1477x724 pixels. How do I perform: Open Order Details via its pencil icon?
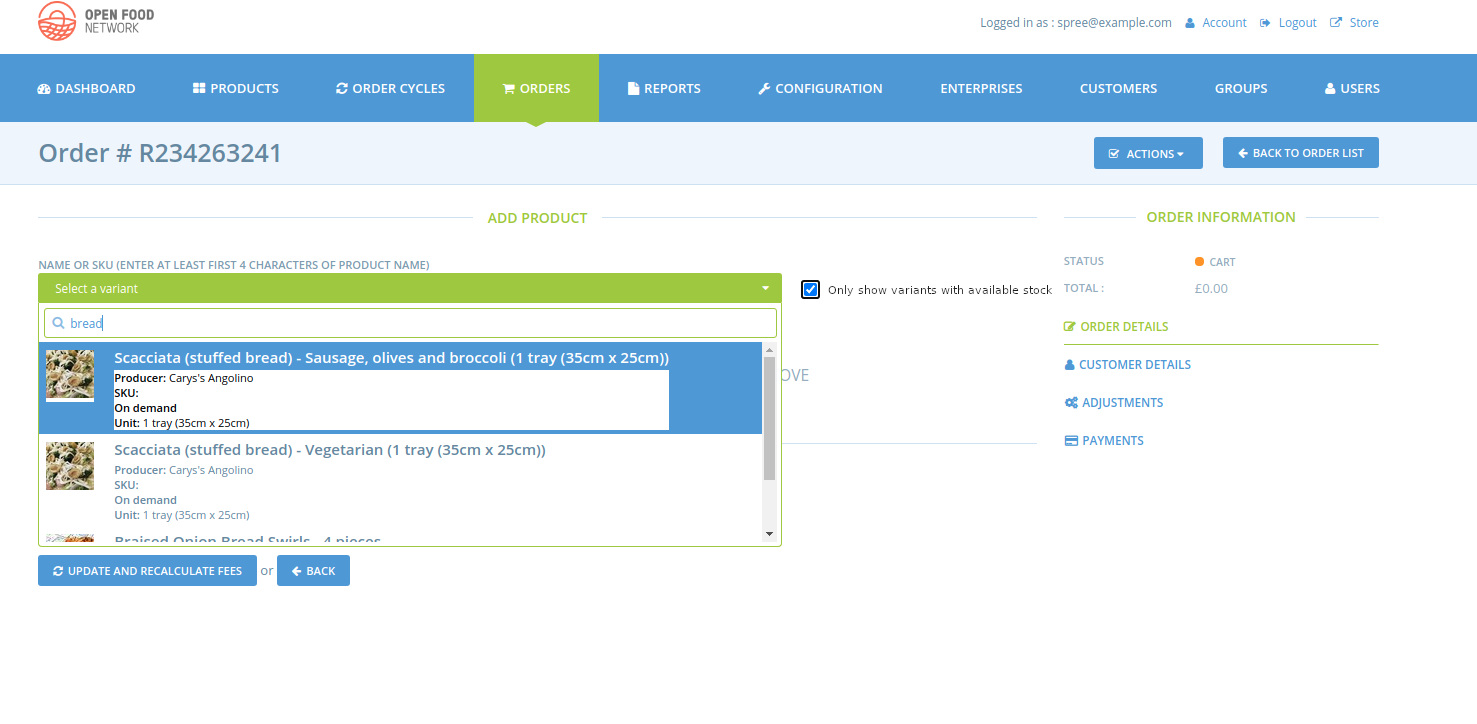(1069, 326)
